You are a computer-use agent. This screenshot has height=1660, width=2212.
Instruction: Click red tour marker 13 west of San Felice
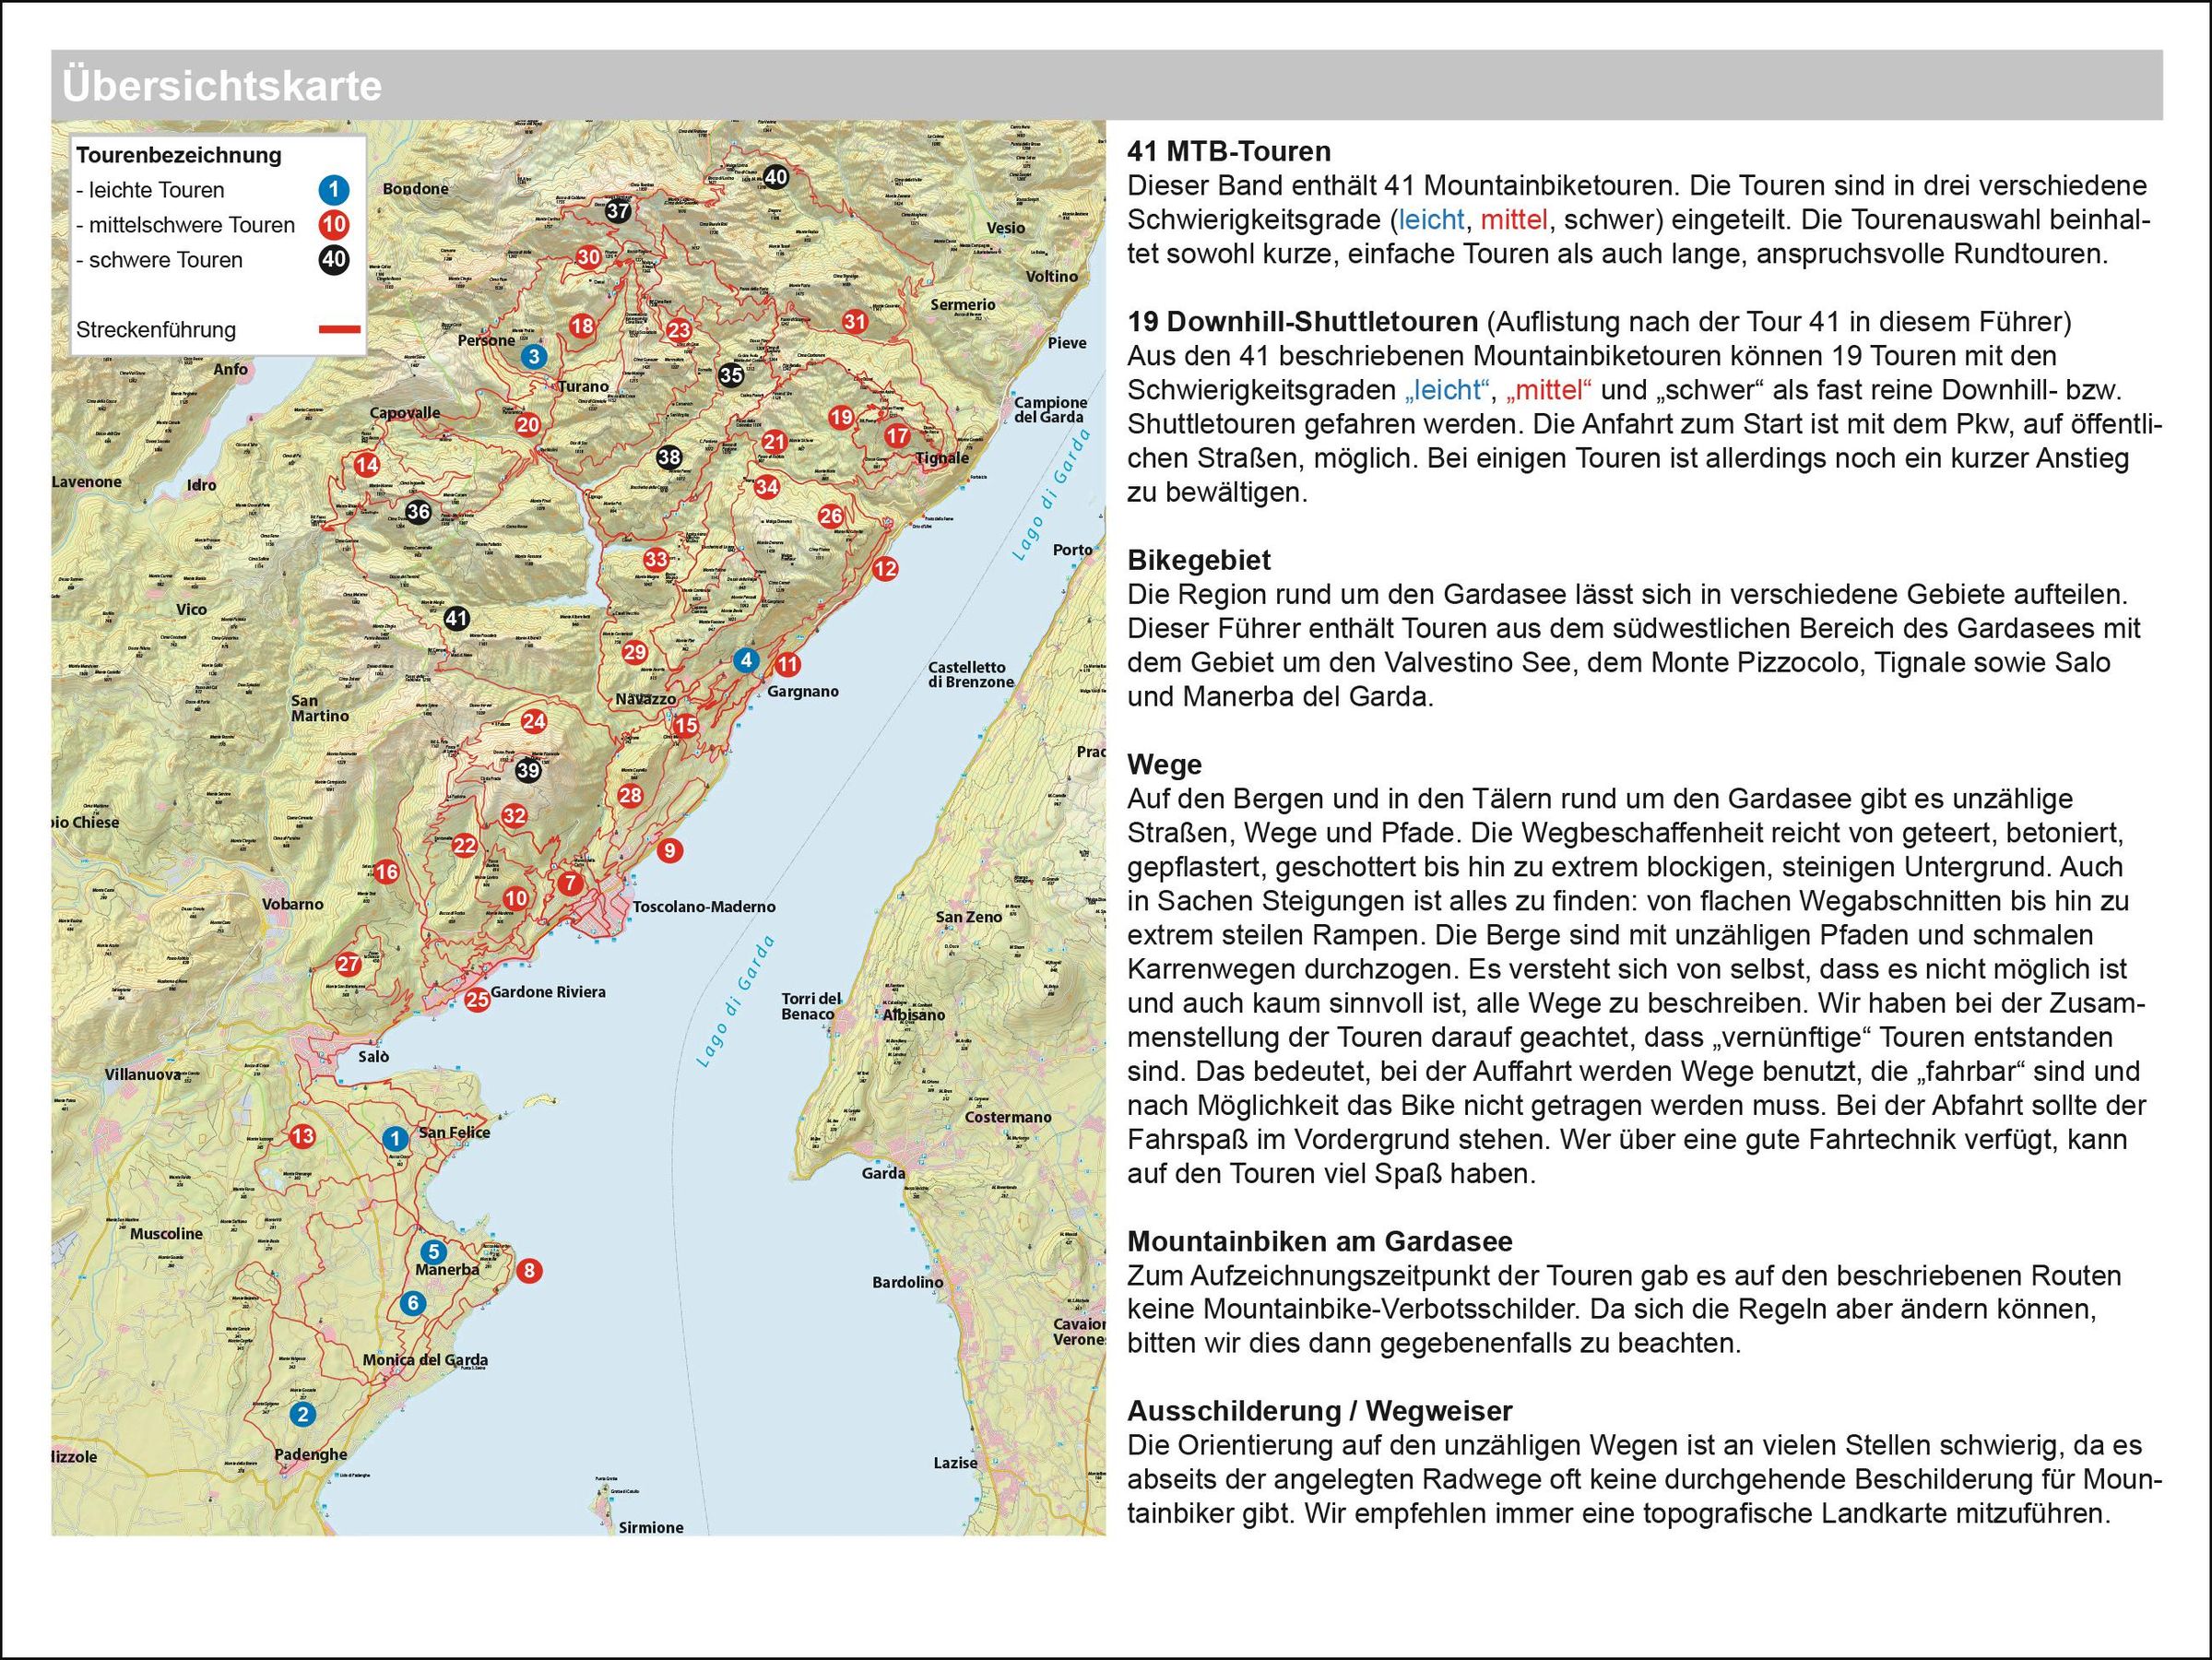pyautogui.click(x=302, y=1136)
